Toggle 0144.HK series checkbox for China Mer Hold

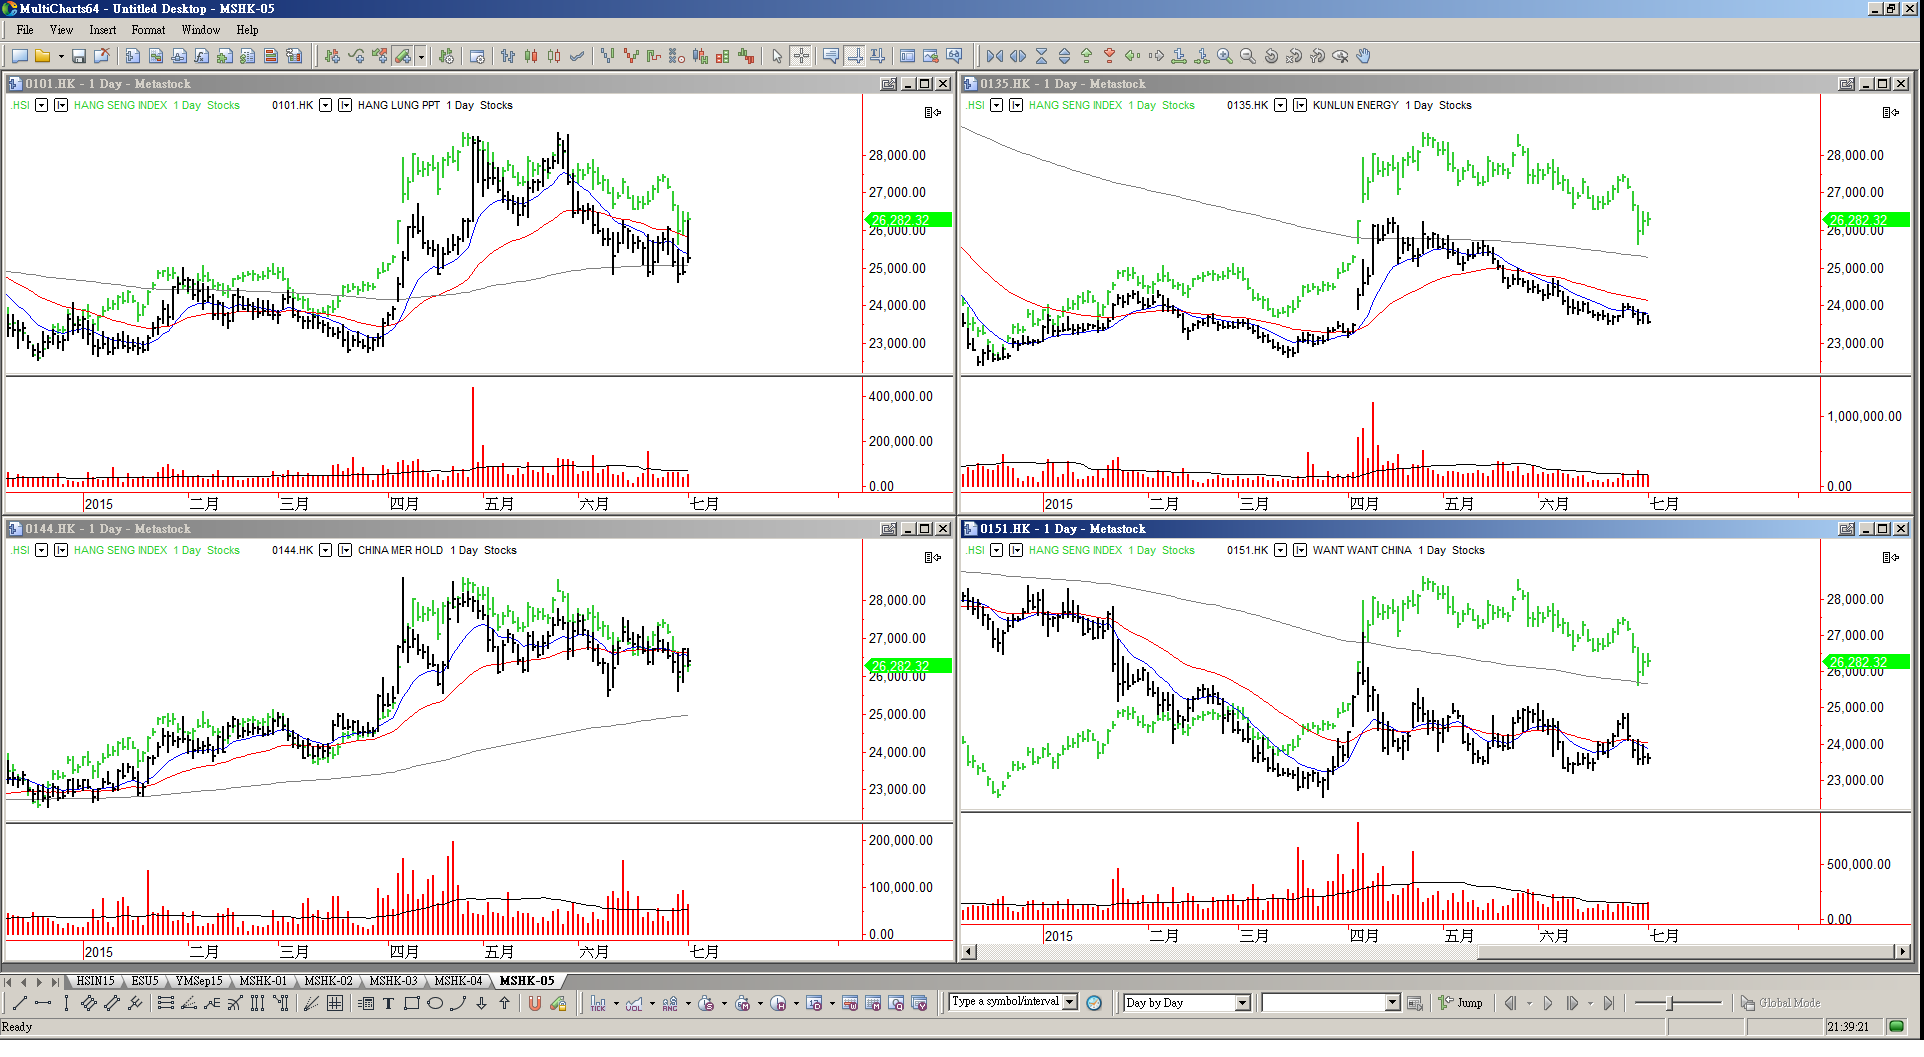[x=345, y=550]
